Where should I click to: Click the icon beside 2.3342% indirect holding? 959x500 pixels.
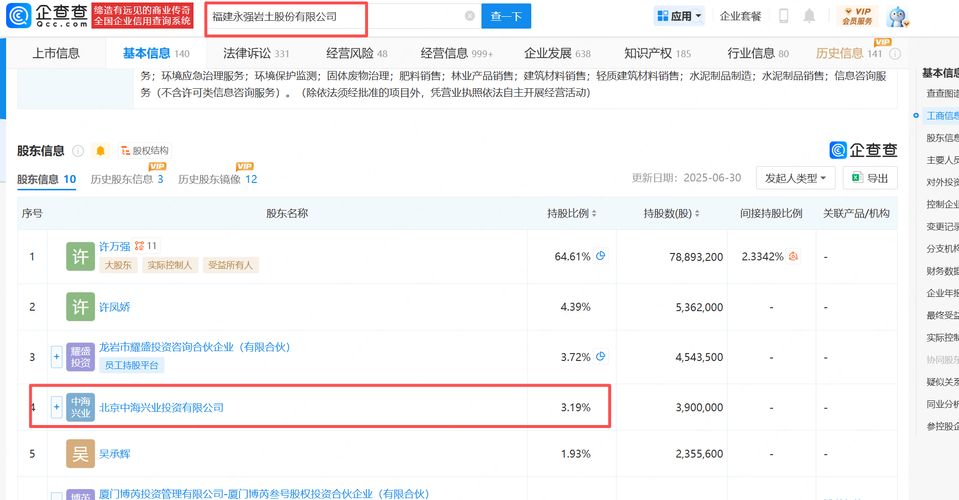[793, 256]
